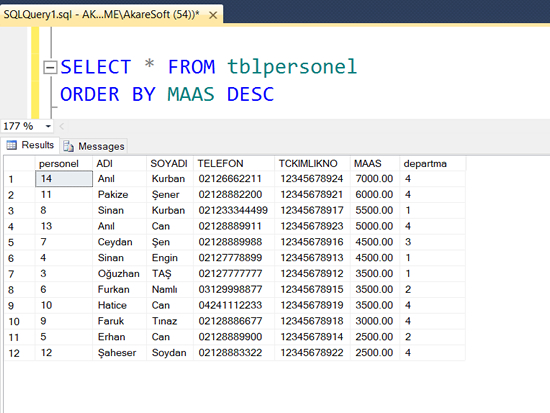The width and height of the screenshot is (550, 413).
Task: Click the TCKIMLIKNO column header
Action: [x=312, y=164]
